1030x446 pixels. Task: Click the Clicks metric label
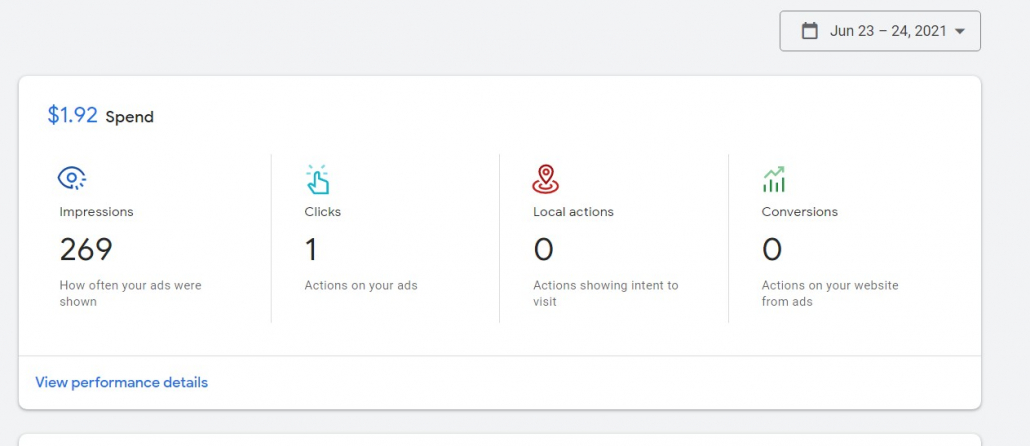(x=323, y=212)
